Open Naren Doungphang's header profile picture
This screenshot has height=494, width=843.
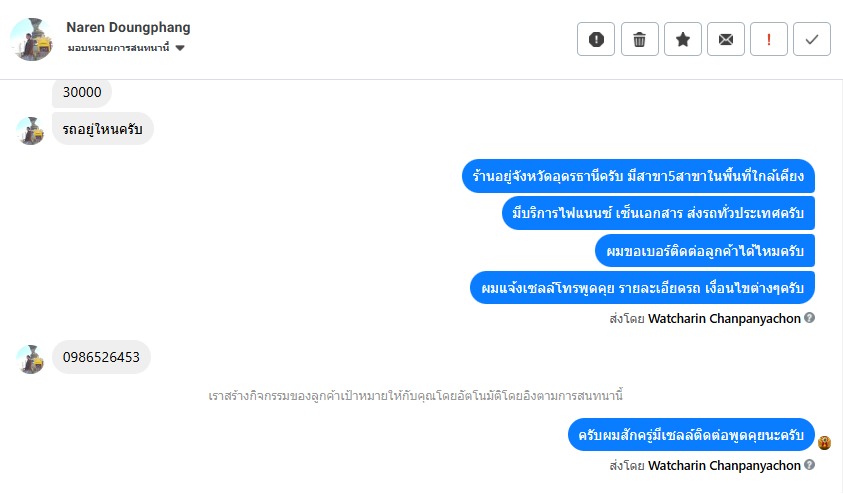31,39
